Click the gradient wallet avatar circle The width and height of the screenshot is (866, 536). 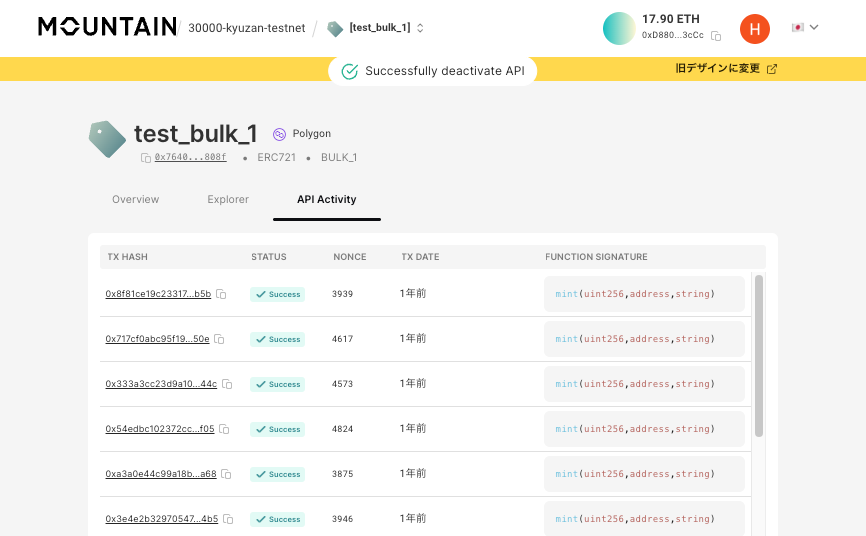[x=619, y=28]
